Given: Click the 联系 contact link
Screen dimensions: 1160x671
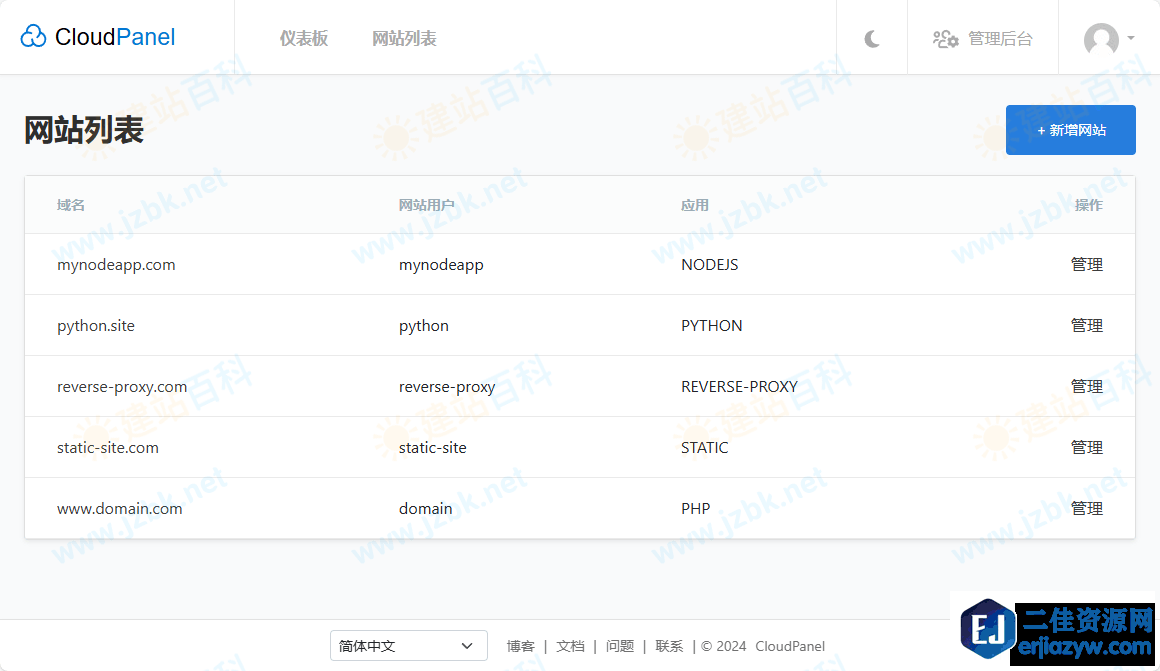Looking at the screenshot, I should pos(669,645).
